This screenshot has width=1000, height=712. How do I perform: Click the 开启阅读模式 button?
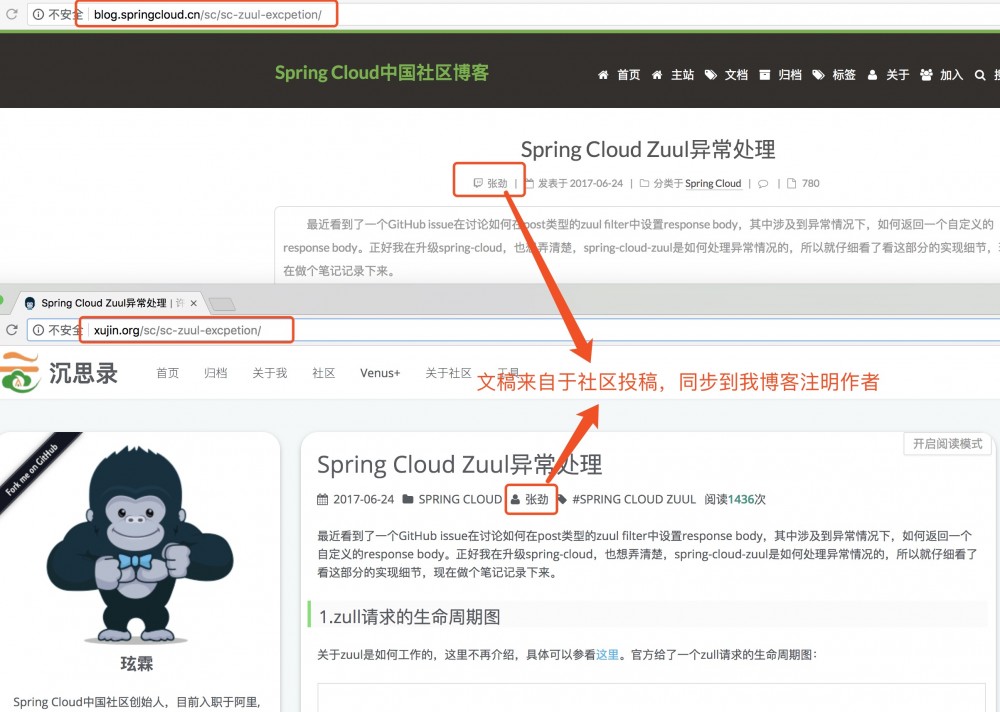click(947, 443)
